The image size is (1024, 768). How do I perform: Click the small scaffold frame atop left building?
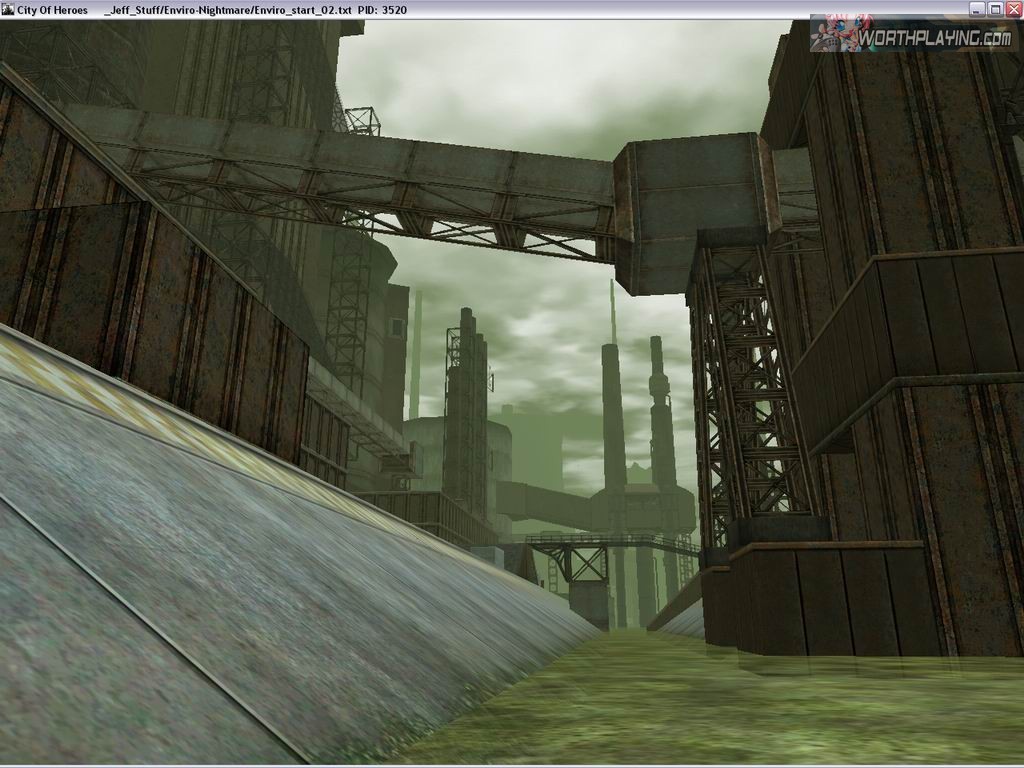coord(362,120)
